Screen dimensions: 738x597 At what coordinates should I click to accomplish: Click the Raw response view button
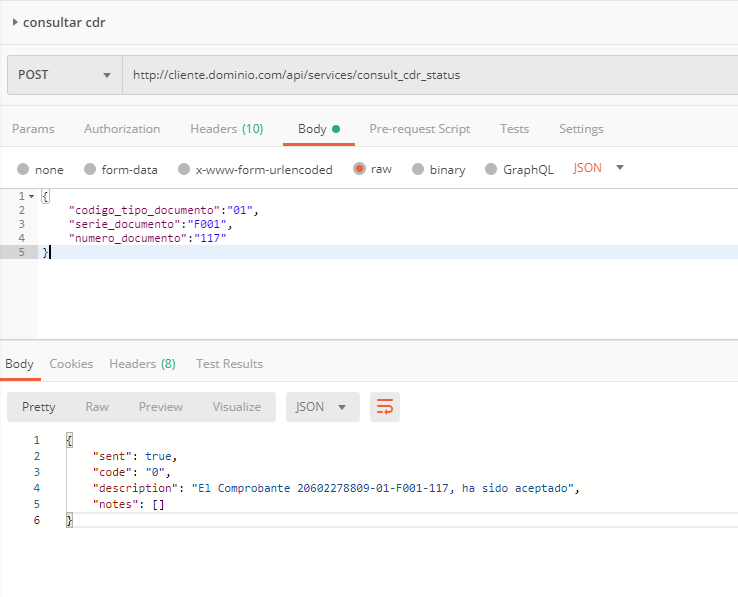click(97, 407)
